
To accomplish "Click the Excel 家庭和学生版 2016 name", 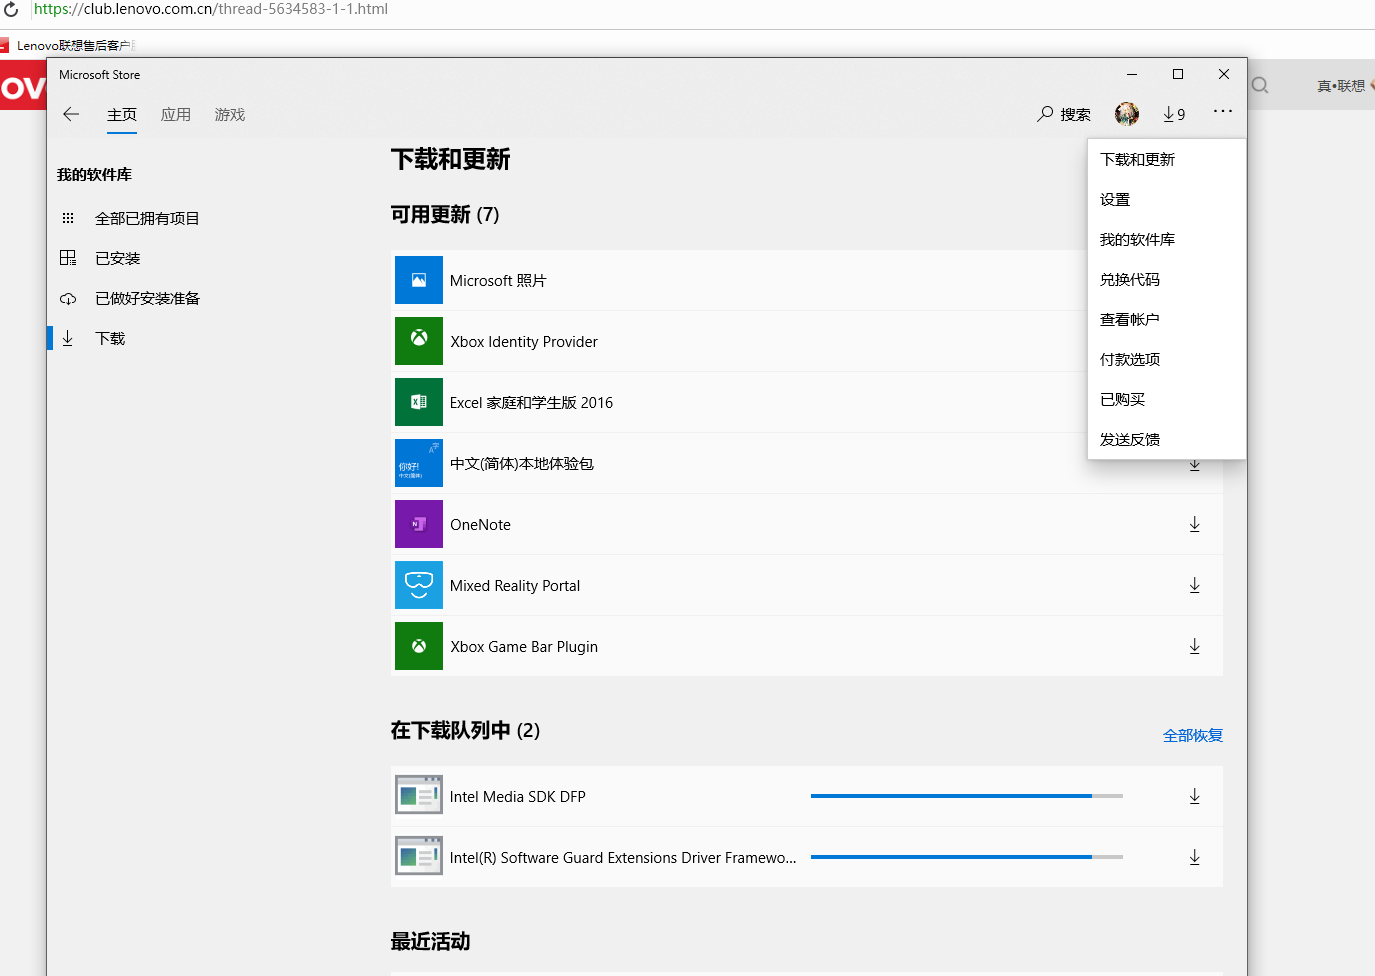I will (x=531, y=402).
